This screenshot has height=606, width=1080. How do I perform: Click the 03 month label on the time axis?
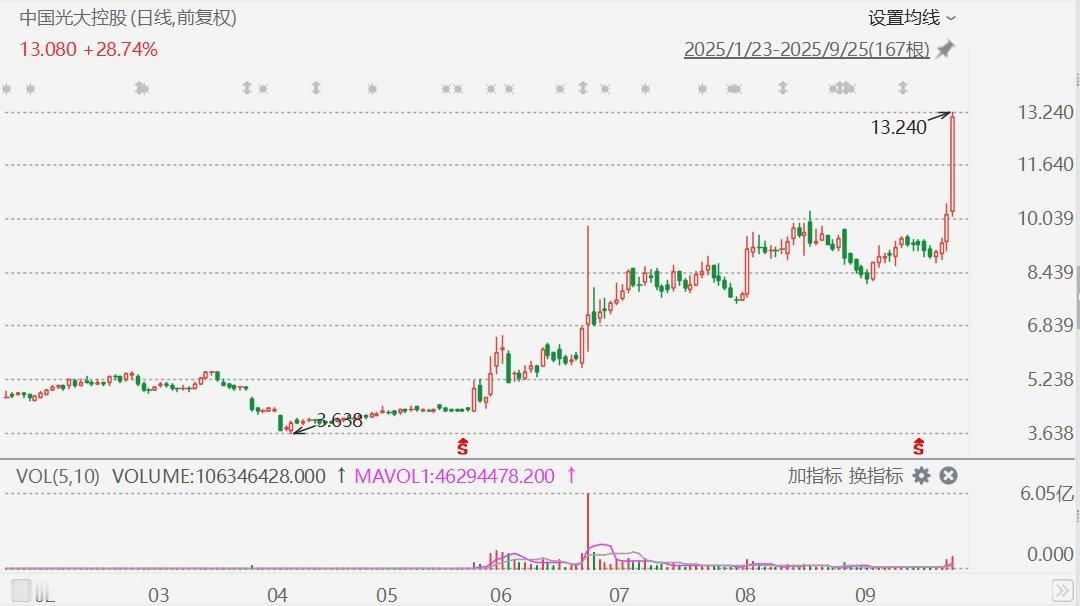tap(158, 595)
